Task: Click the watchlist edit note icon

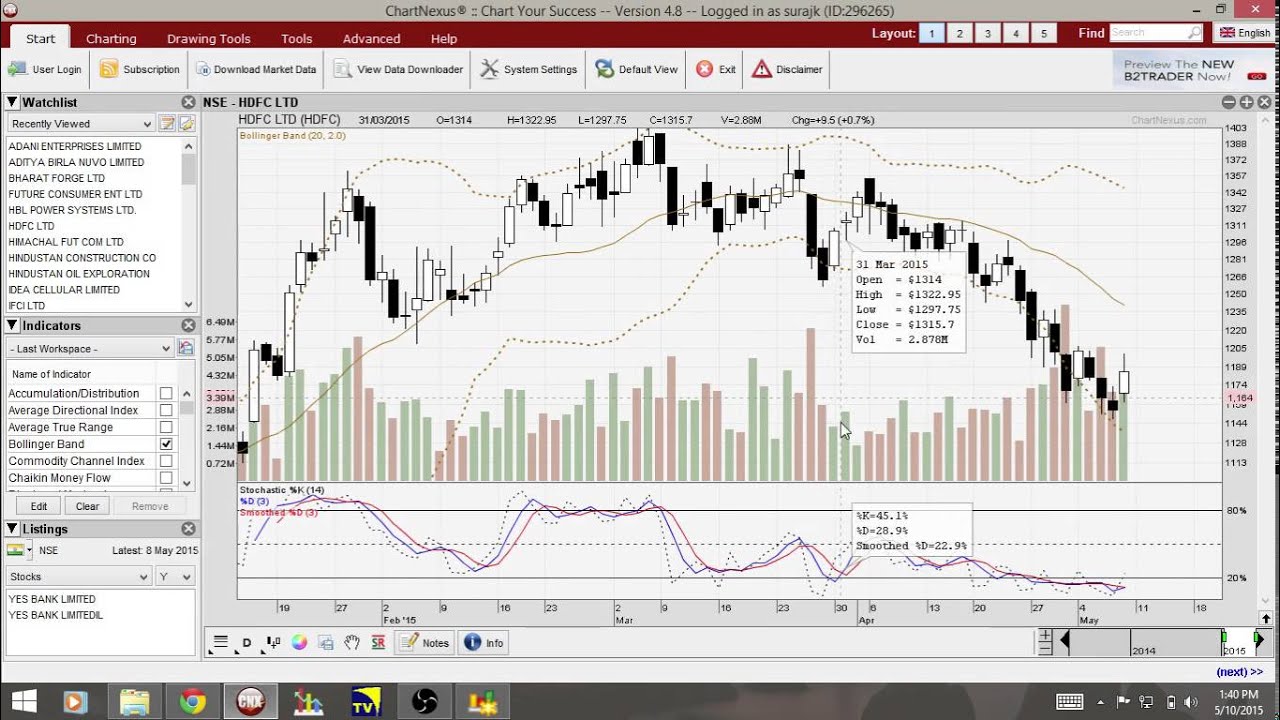Action: [x=168, y=124]
